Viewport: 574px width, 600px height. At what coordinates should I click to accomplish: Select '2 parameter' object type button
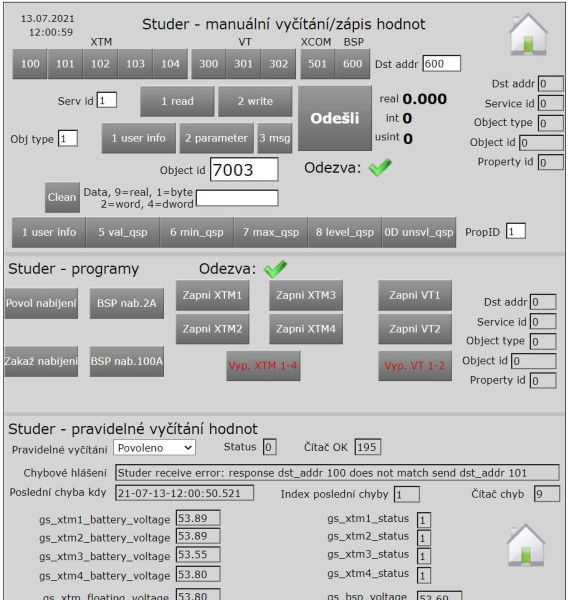click(217, 138)
